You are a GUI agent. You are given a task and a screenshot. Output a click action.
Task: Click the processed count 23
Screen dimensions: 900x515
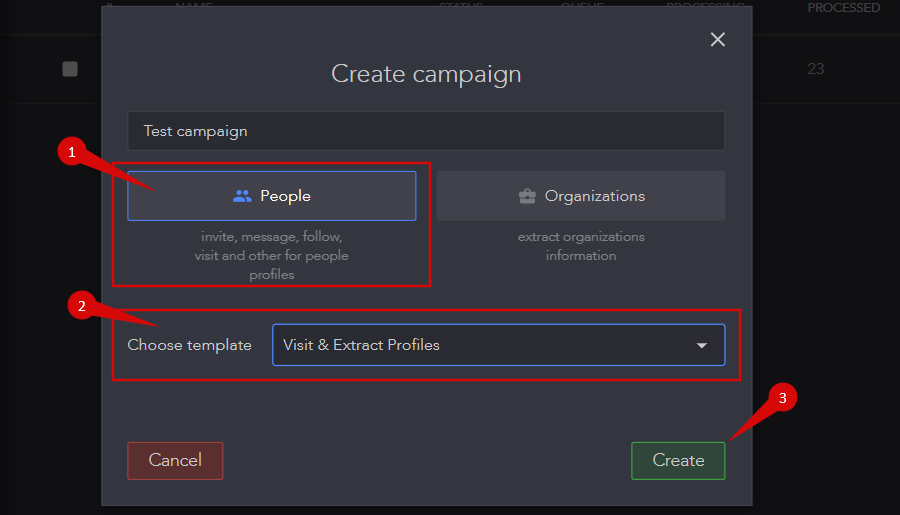click(816, 69)
